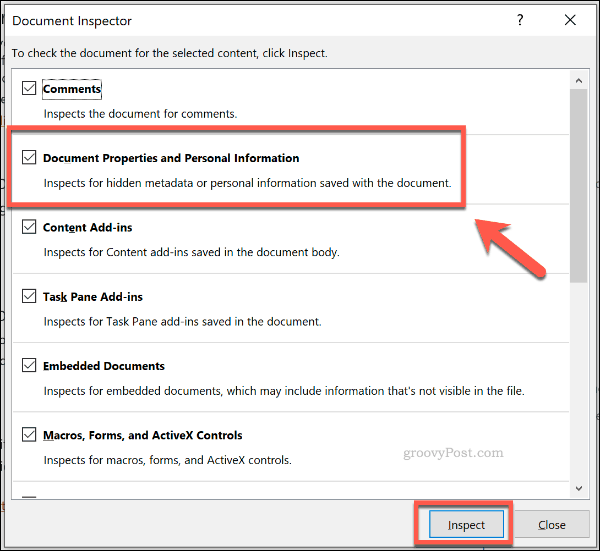Image resolution: width=600 pixels, height=551 pixels.
Task: Uncheck the Comments checkbox
Action: [x=29, y=88]
